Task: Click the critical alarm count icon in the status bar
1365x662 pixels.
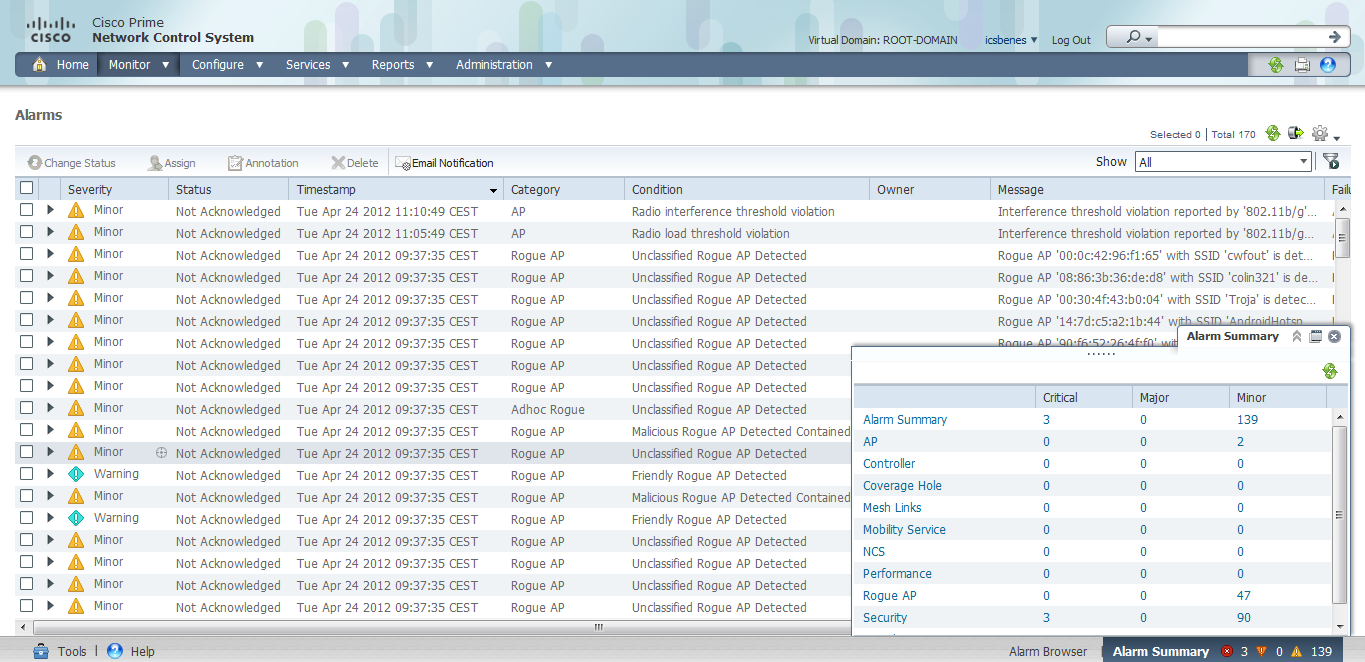Action: click(1227, 651)
